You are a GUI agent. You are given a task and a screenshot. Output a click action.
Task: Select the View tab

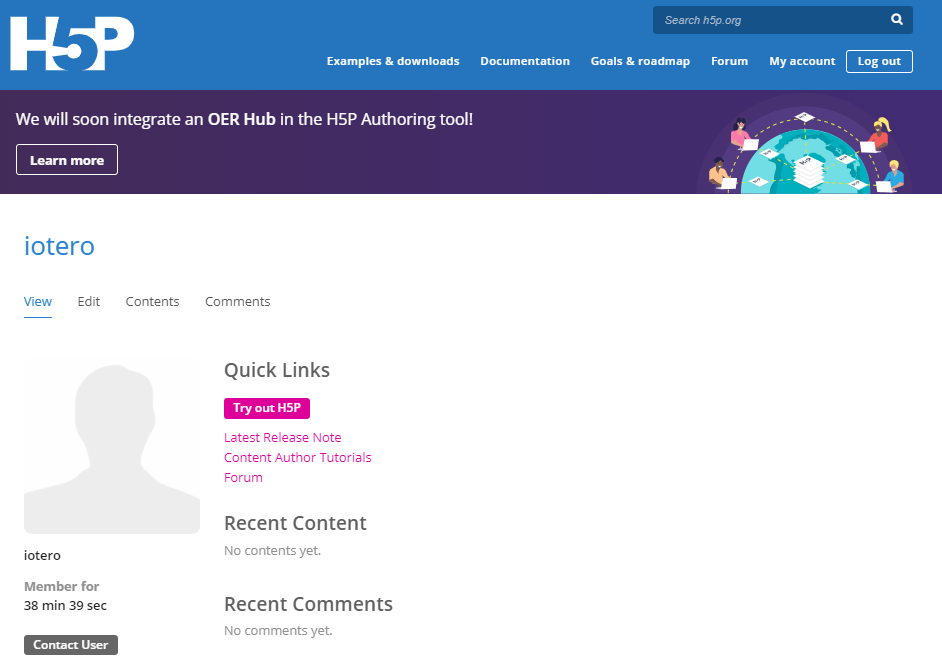coord(38,301)
